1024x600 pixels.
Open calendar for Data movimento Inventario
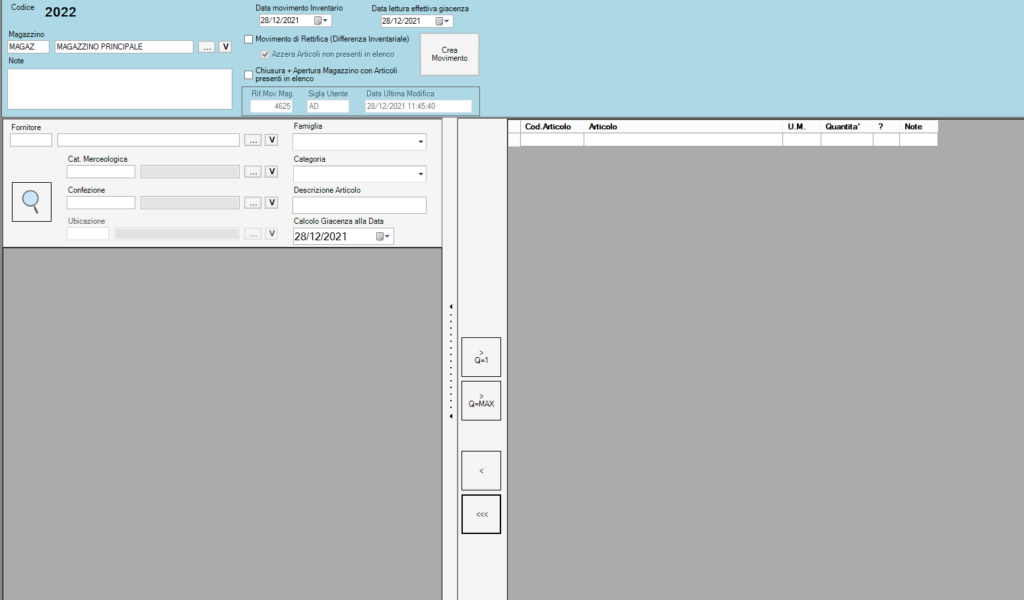321,20
